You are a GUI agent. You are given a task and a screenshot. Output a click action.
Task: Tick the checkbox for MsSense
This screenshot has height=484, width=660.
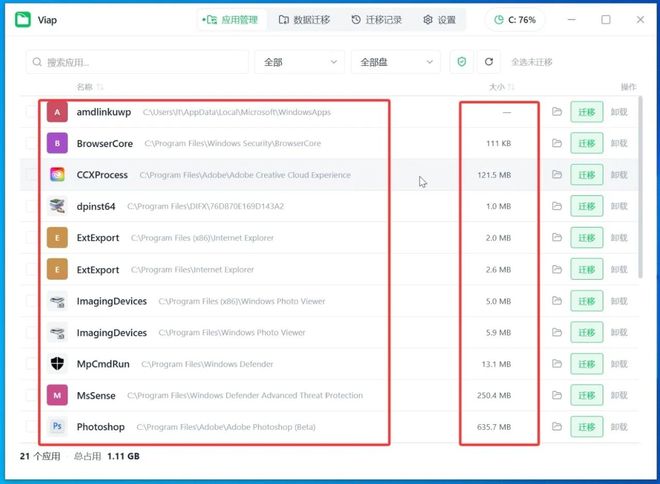coord(31,395)
